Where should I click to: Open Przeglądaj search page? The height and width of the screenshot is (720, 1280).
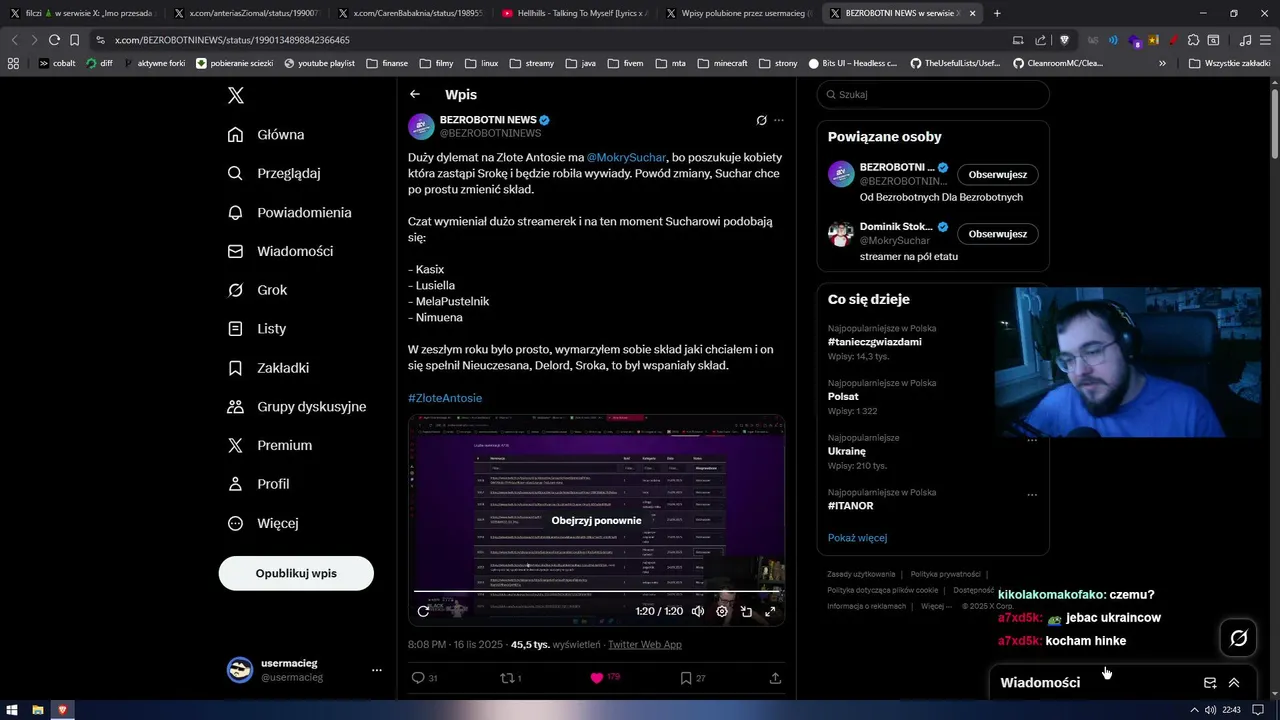click(x=274, y=173)
